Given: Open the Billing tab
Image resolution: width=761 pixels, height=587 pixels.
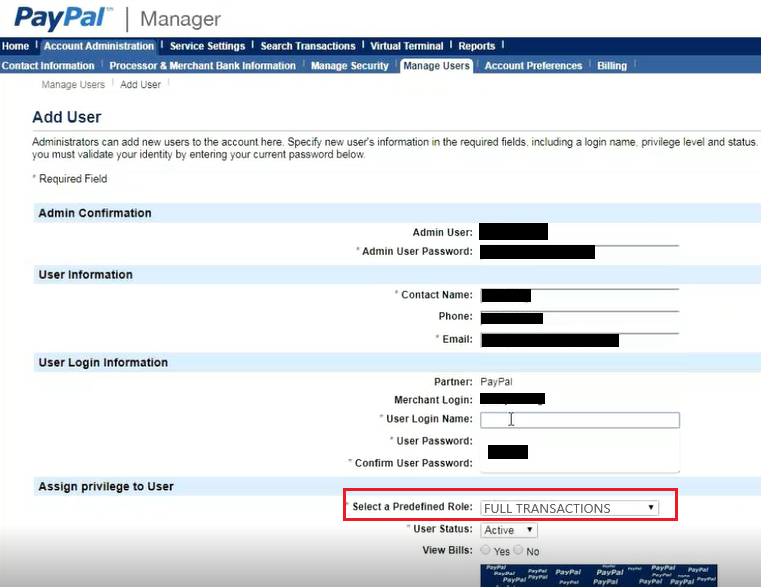Looking at the screenshot, I should pos(612,66).
